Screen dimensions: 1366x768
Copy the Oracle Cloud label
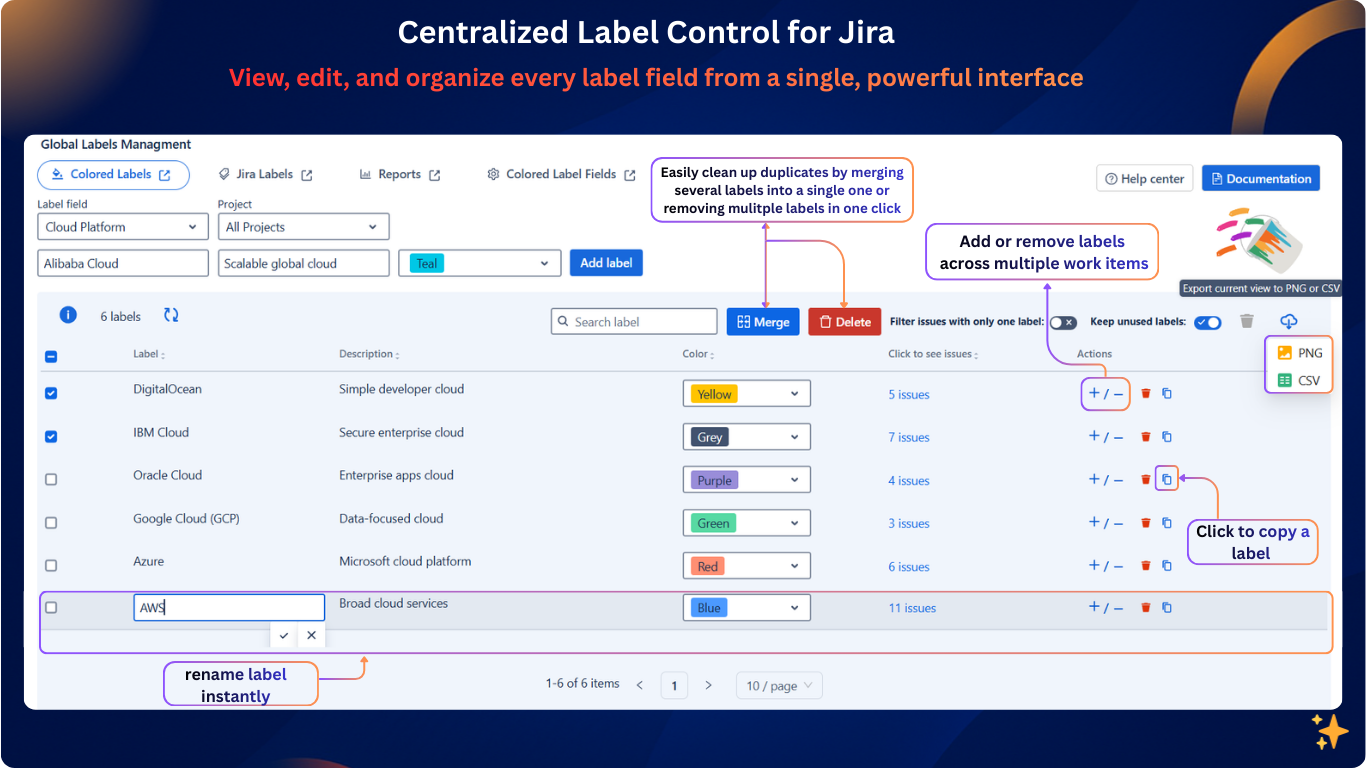[x=1166, y=478]
